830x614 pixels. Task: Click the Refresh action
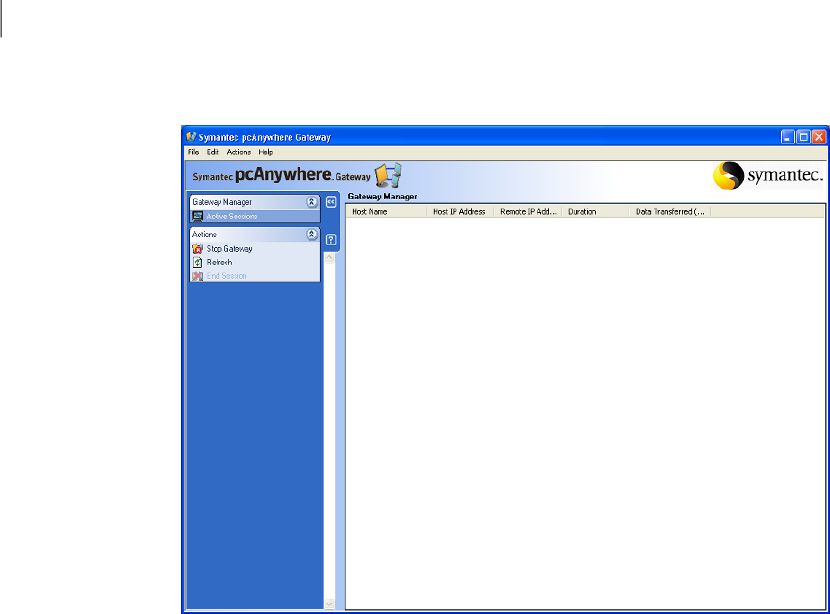coord(219,262)
